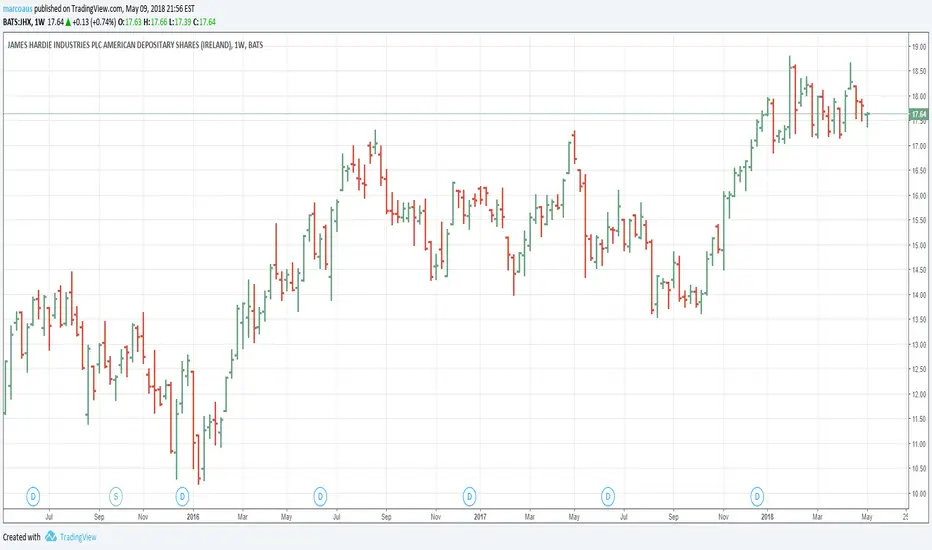Image resolution: width=932 pixels, height=550 pixels.
Task: Click the high value H:17.66
Action: click(155, 22)
